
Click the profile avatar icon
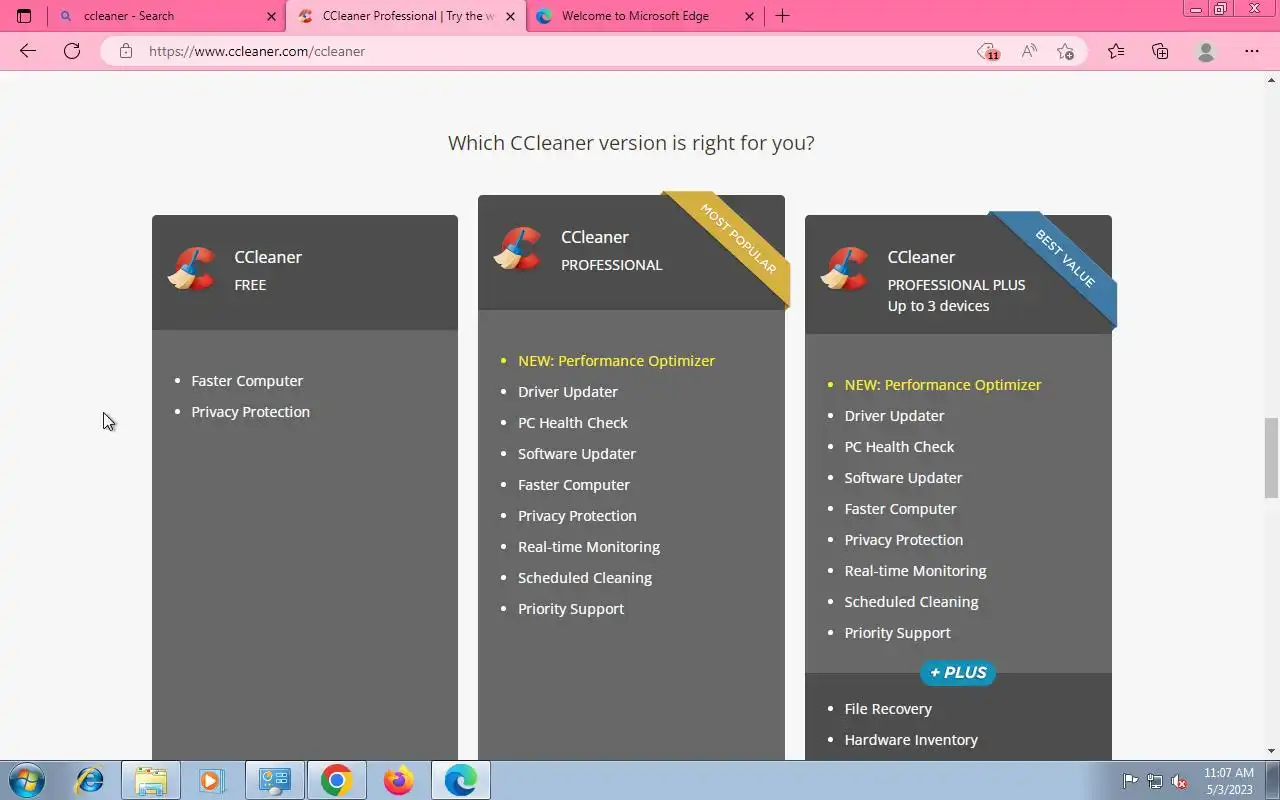pos(1206,51)
